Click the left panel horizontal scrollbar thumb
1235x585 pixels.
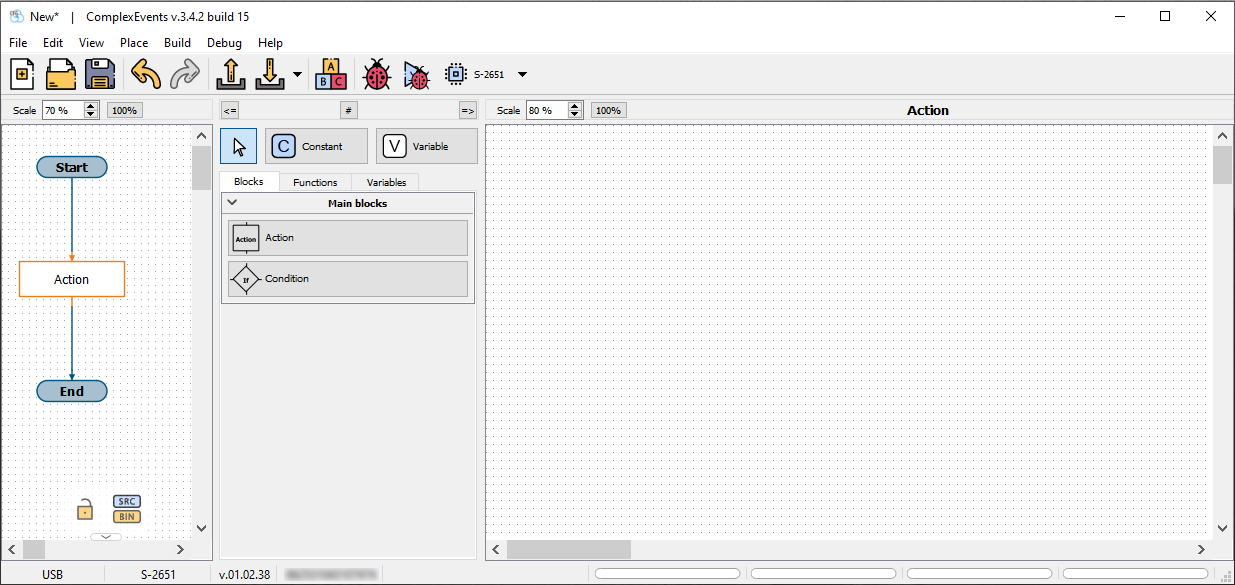(x=34, y=549)
